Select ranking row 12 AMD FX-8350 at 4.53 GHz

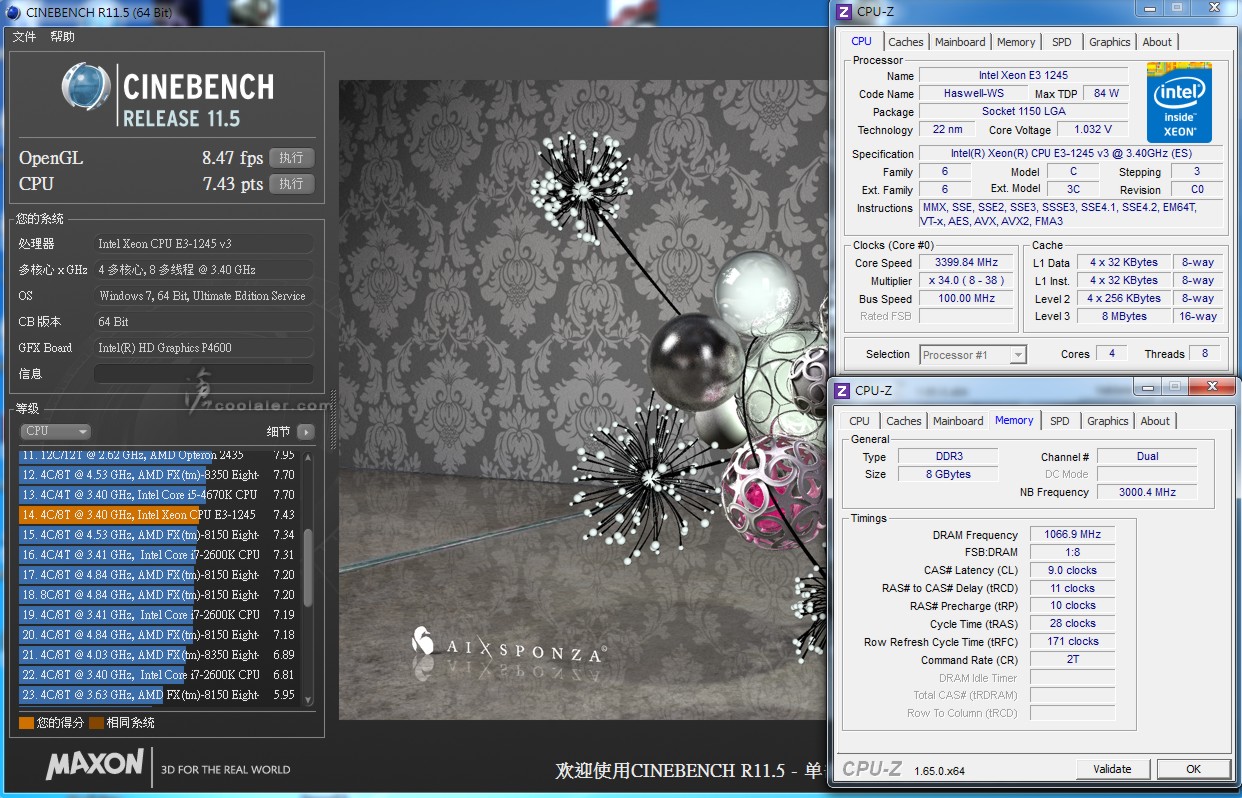(x=158, y=474)
